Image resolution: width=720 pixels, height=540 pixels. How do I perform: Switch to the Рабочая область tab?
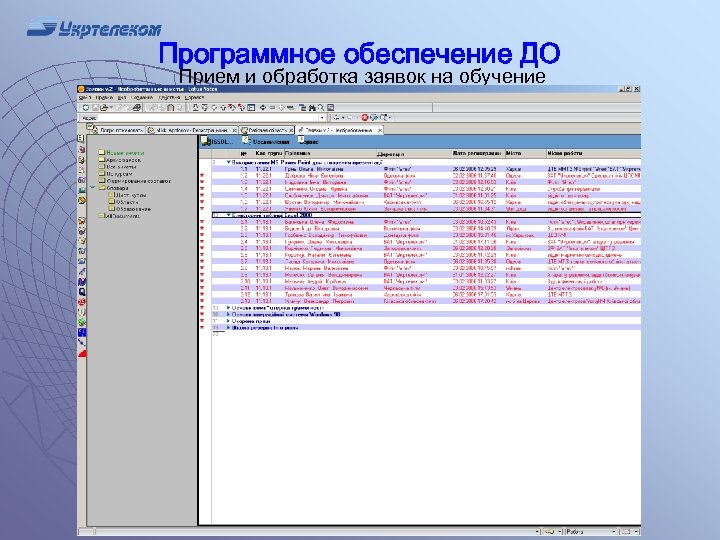(x=265, y=130)
